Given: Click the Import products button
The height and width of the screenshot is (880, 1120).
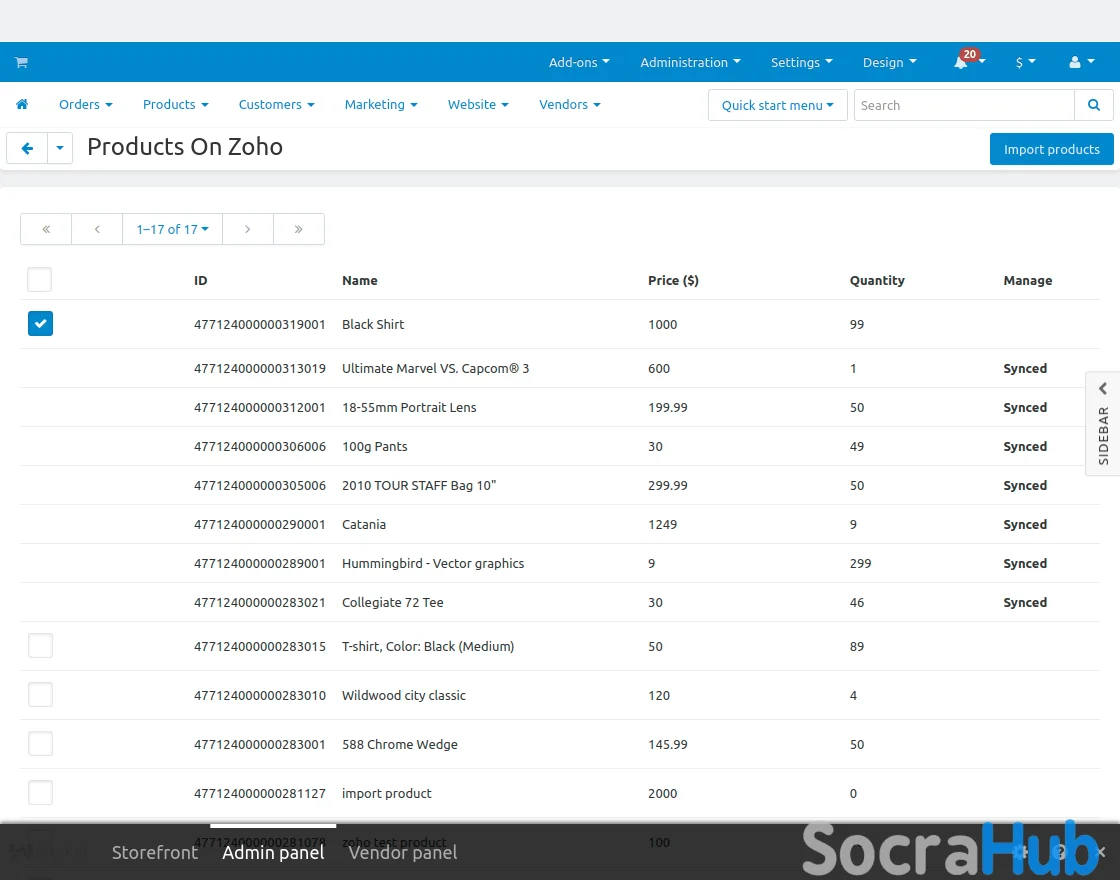Looking at the screenshot, I should coord(1051,149).
